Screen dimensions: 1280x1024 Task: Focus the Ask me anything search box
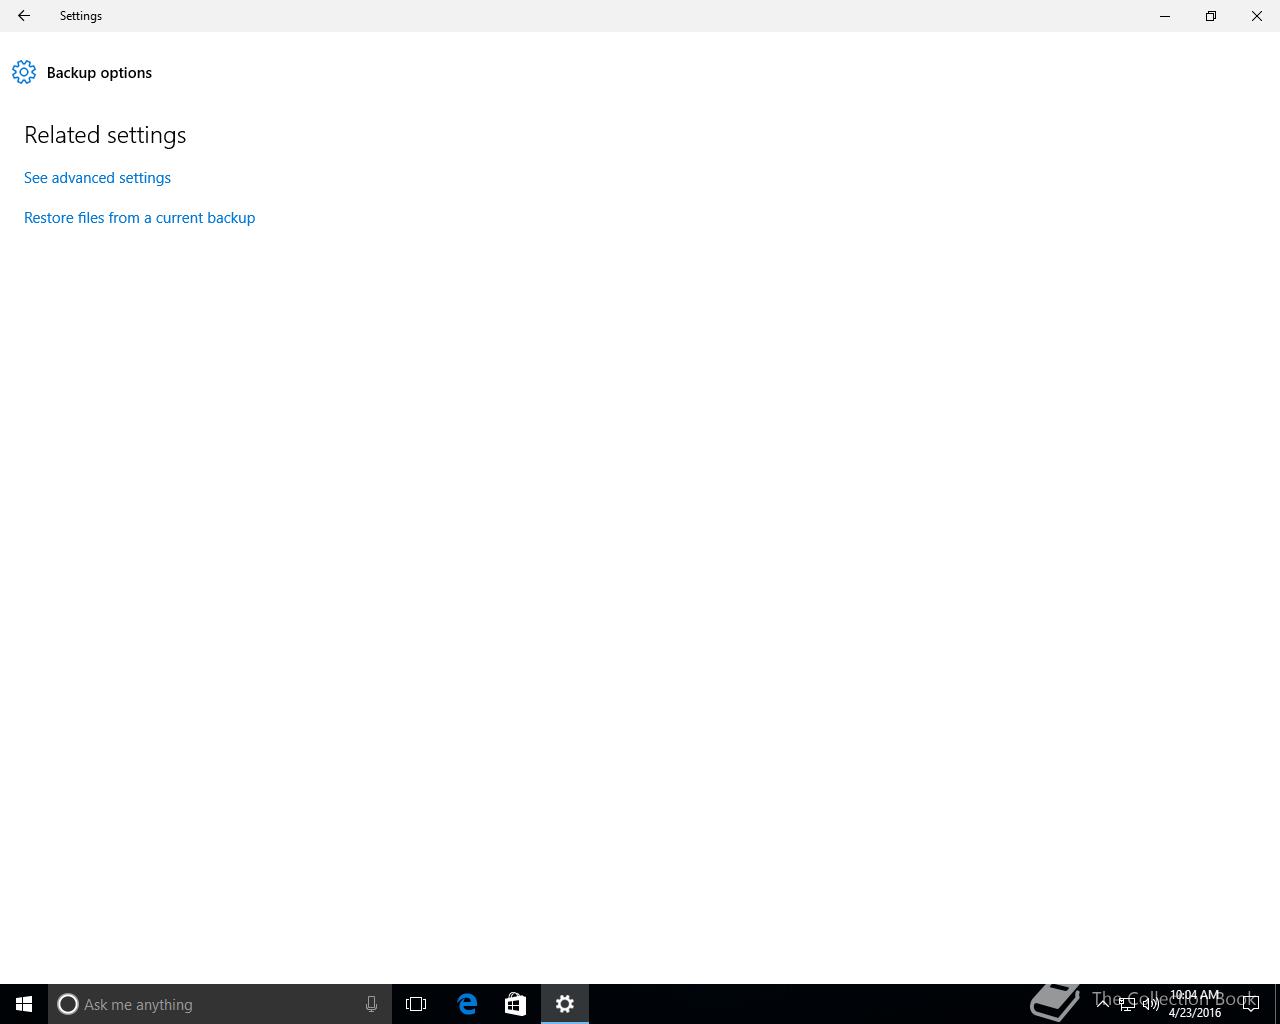click(220, 1004)
